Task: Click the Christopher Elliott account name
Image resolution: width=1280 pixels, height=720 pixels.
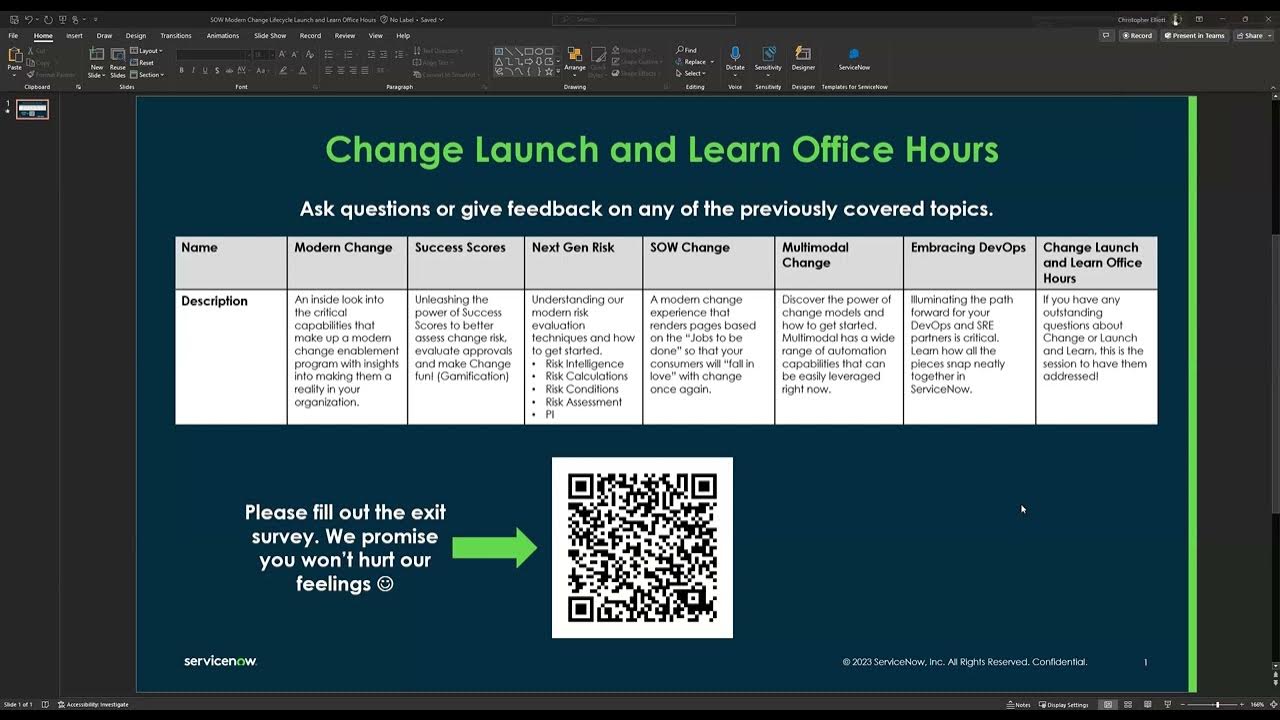Action: point(1141,19)
